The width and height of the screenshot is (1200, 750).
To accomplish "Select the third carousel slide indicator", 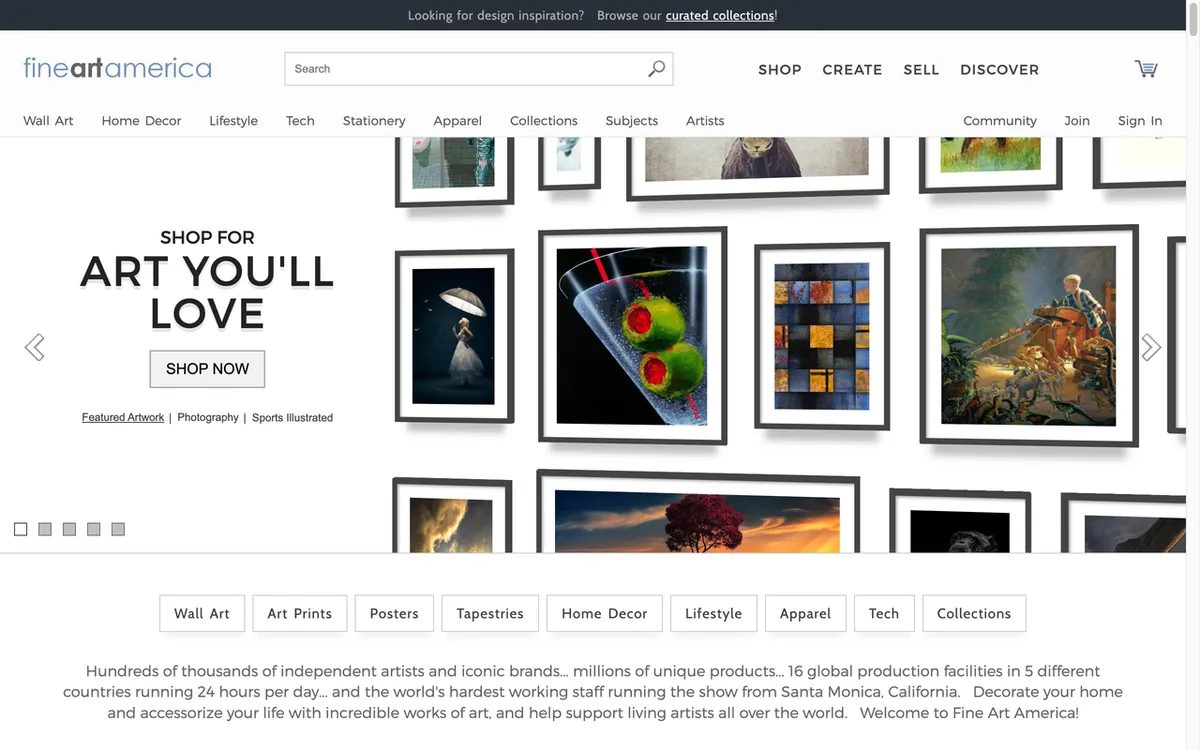I will click(x=69, y=529).
